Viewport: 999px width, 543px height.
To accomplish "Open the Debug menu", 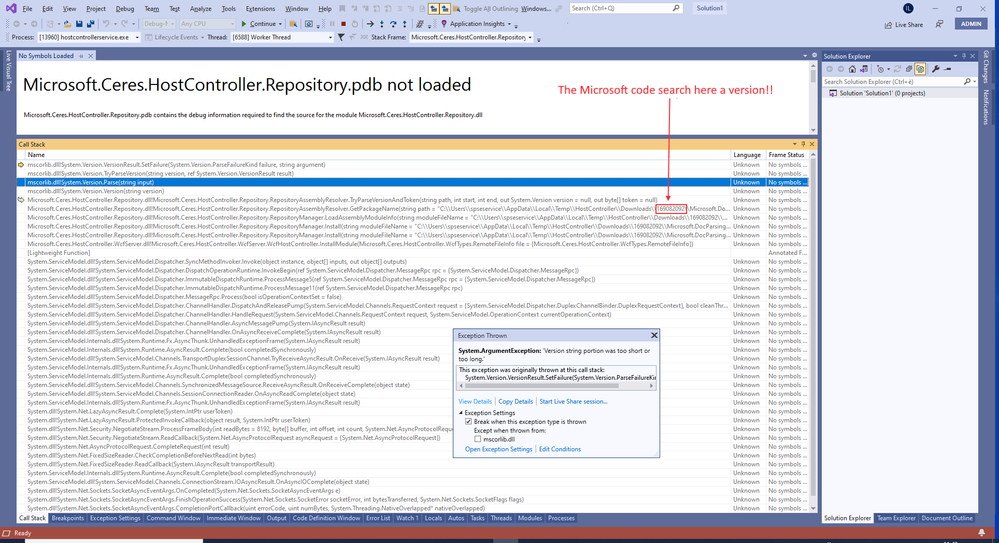I will click(125, 8).
